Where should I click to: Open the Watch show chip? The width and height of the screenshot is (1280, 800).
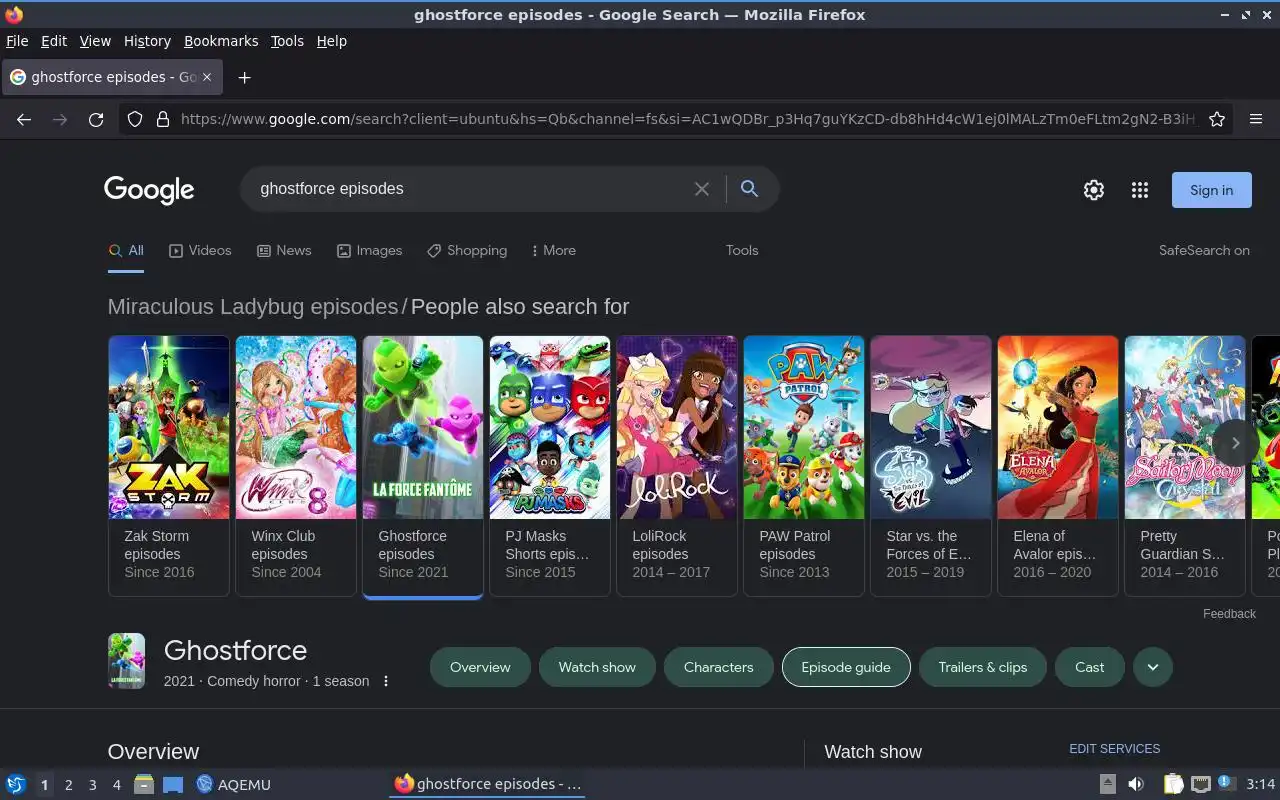(x=597, y=667)
